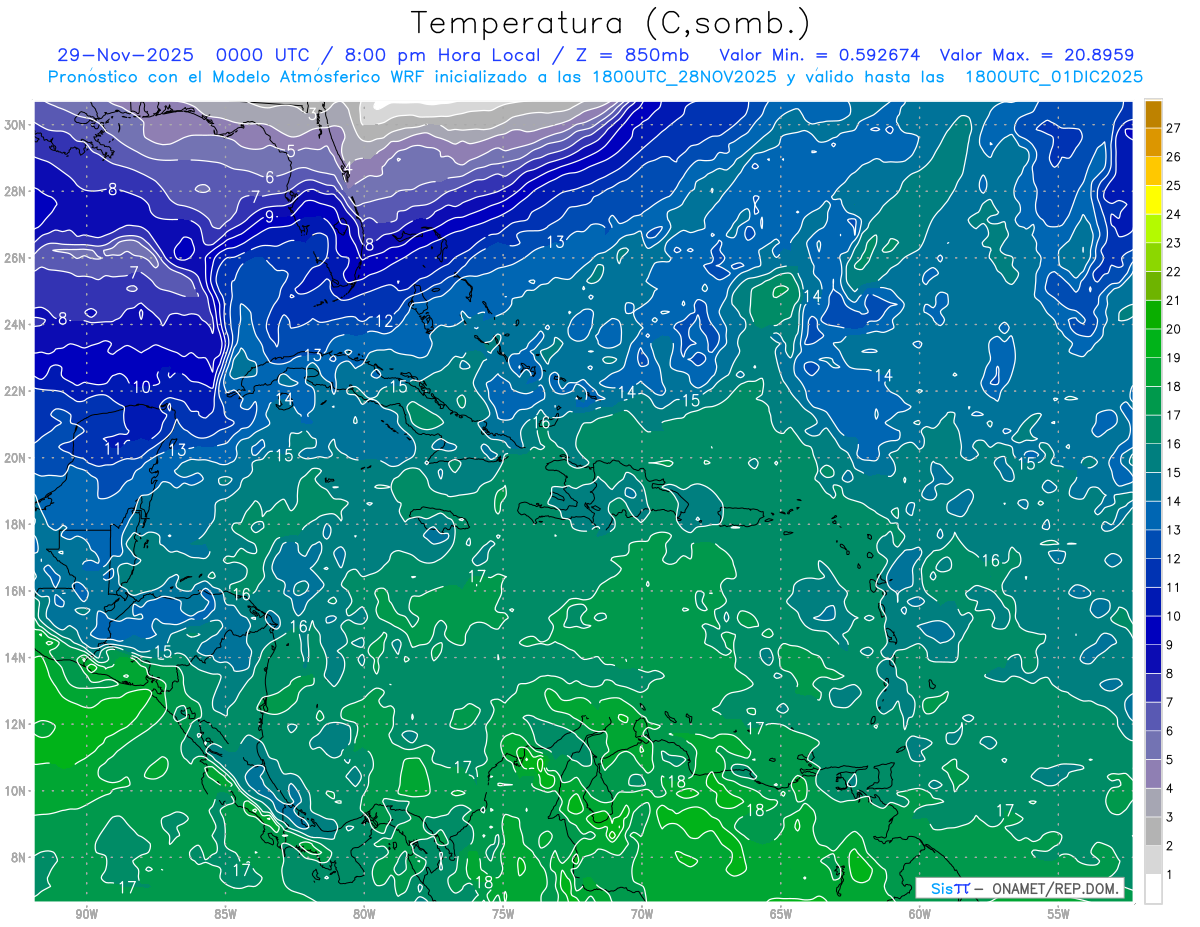This screenshot has height=927, width=1200.
Task: Click the "Valor Min. = 0.592674" readout
Action: coord(821,56)
